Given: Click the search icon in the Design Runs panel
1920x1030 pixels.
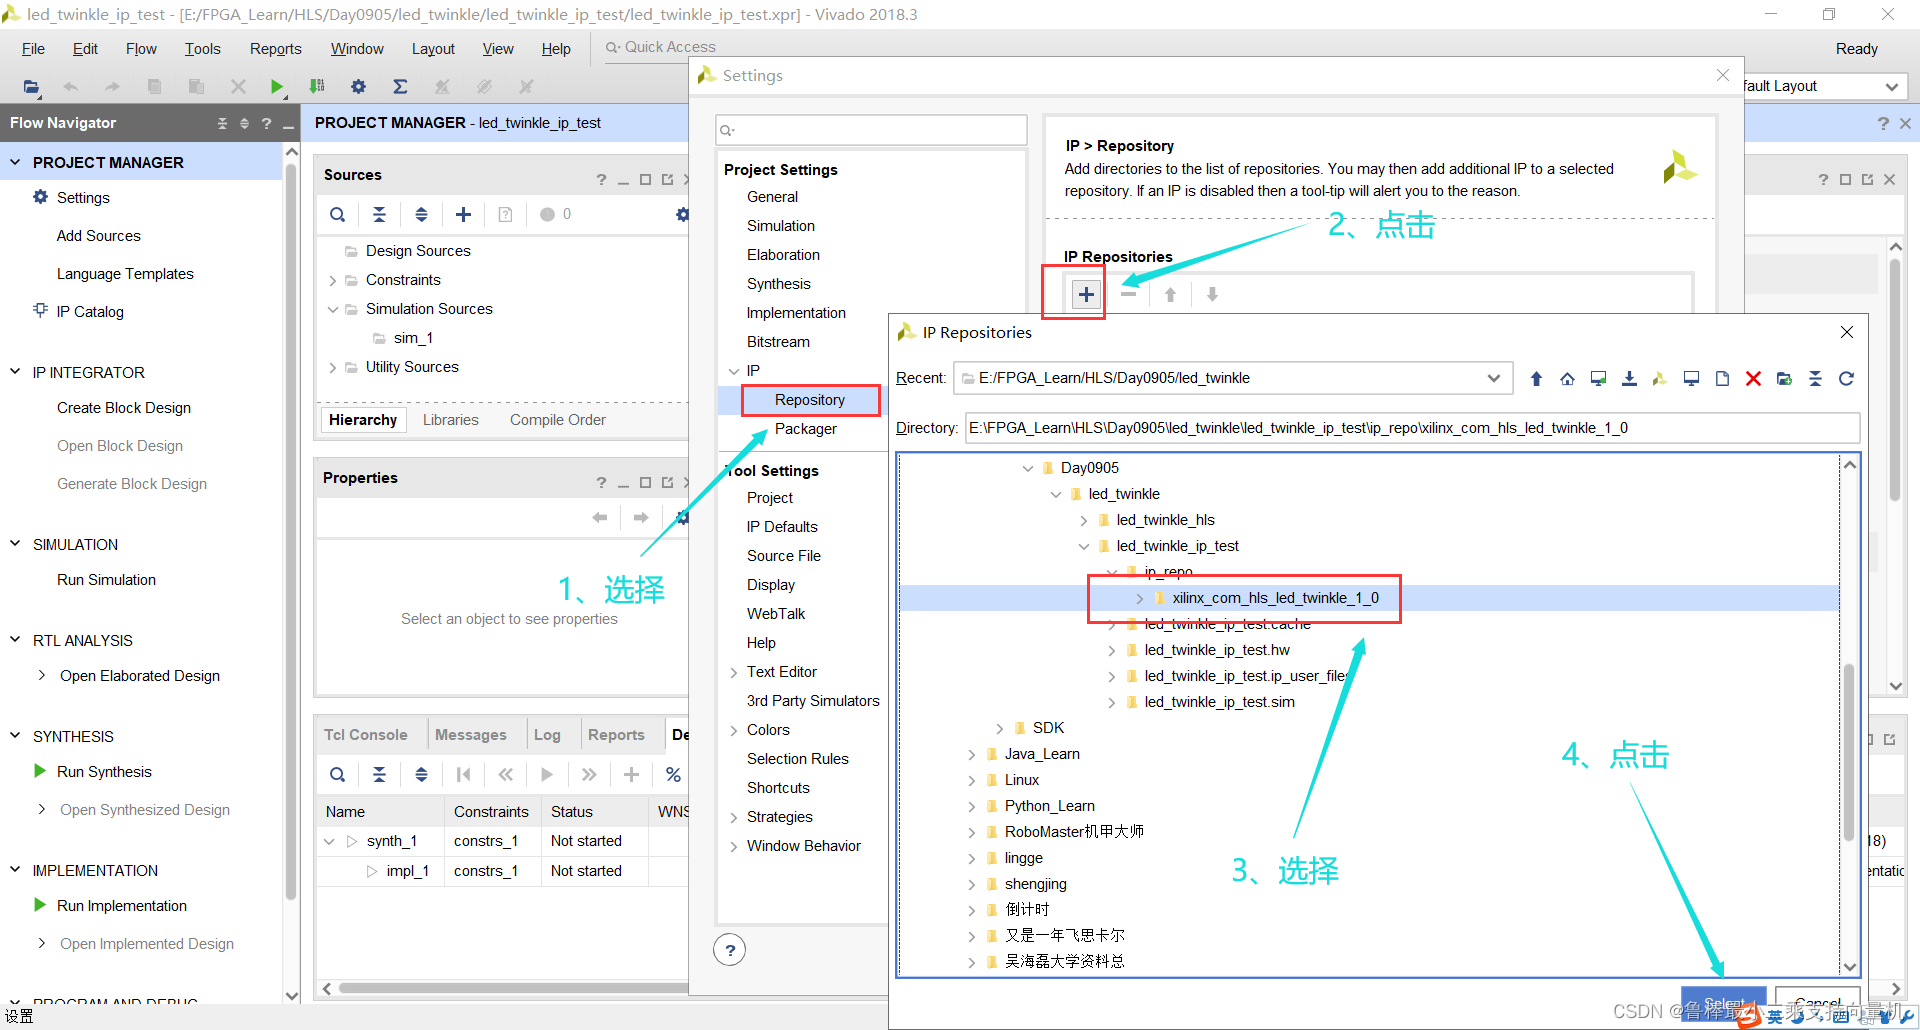Looking at the screenshot, I should pyautogui.click(x=338, y=774).
